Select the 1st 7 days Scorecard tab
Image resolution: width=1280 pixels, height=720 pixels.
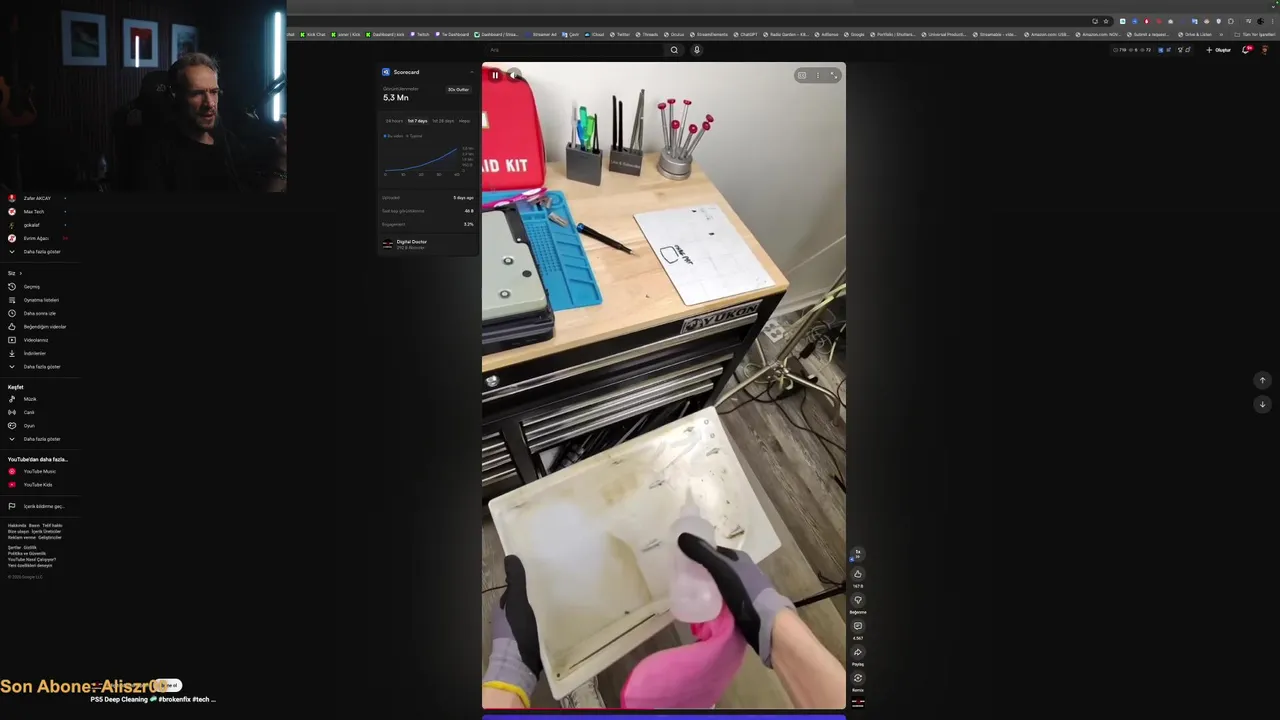tap(417, 121)
